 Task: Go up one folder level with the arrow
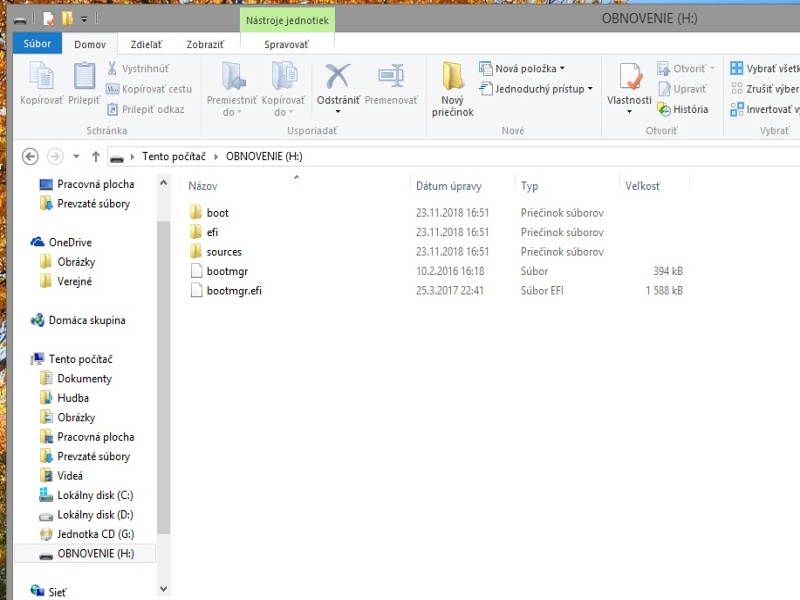(x=96, y=156)
